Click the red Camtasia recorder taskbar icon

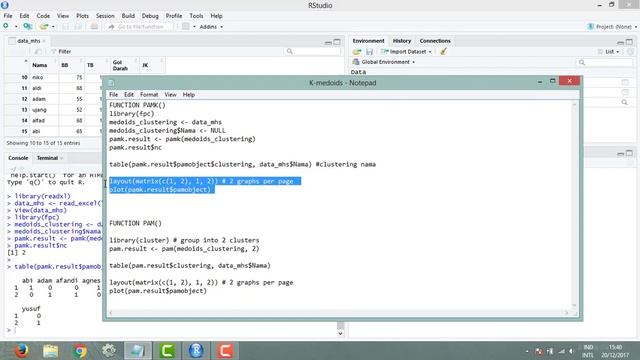pyautogui.click(x=225, y=351)
